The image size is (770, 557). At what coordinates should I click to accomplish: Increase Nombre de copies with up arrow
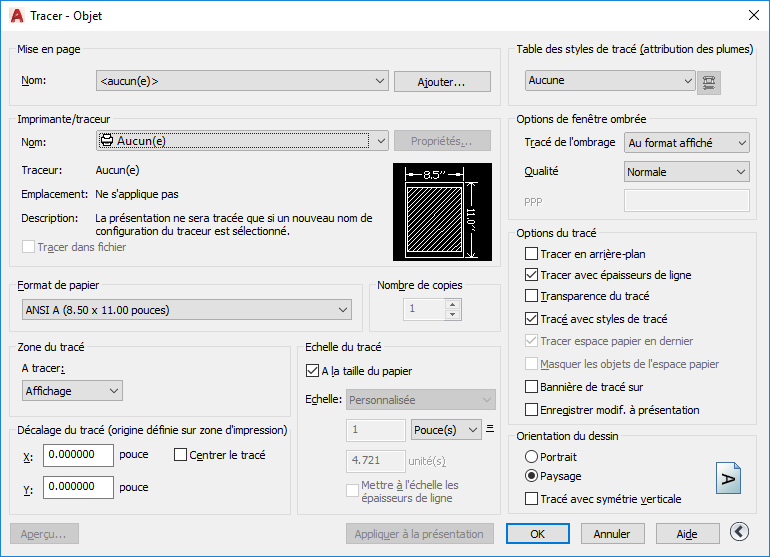[x=453, y=305]
